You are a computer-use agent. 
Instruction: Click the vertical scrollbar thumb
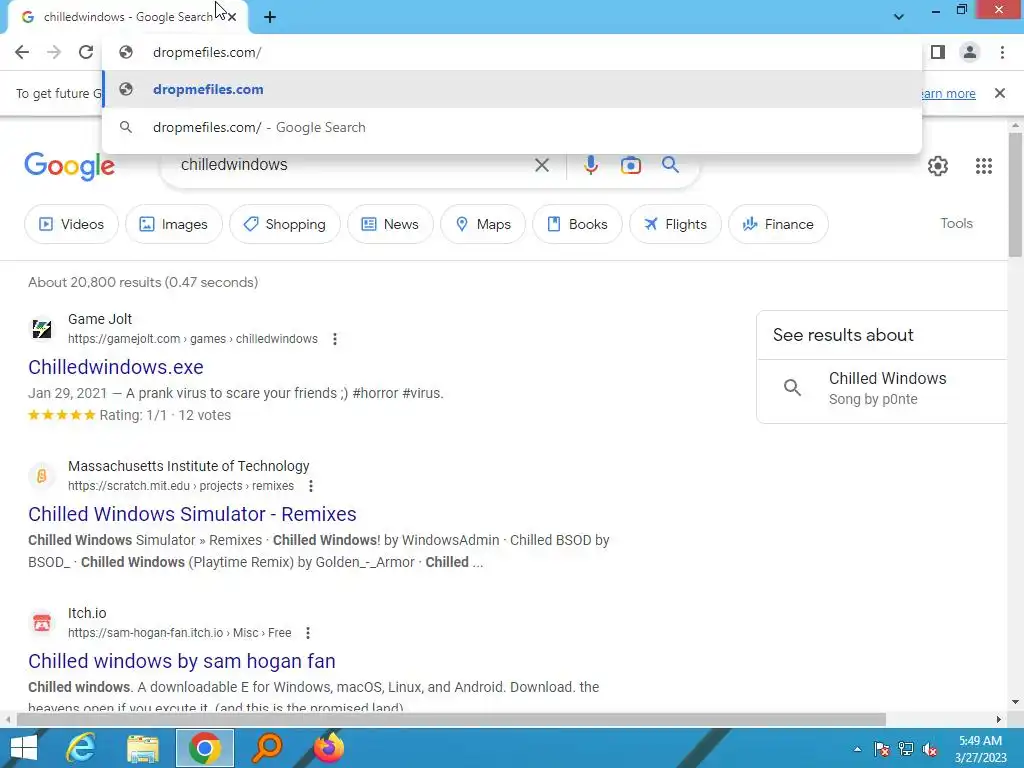[1015, 194]
